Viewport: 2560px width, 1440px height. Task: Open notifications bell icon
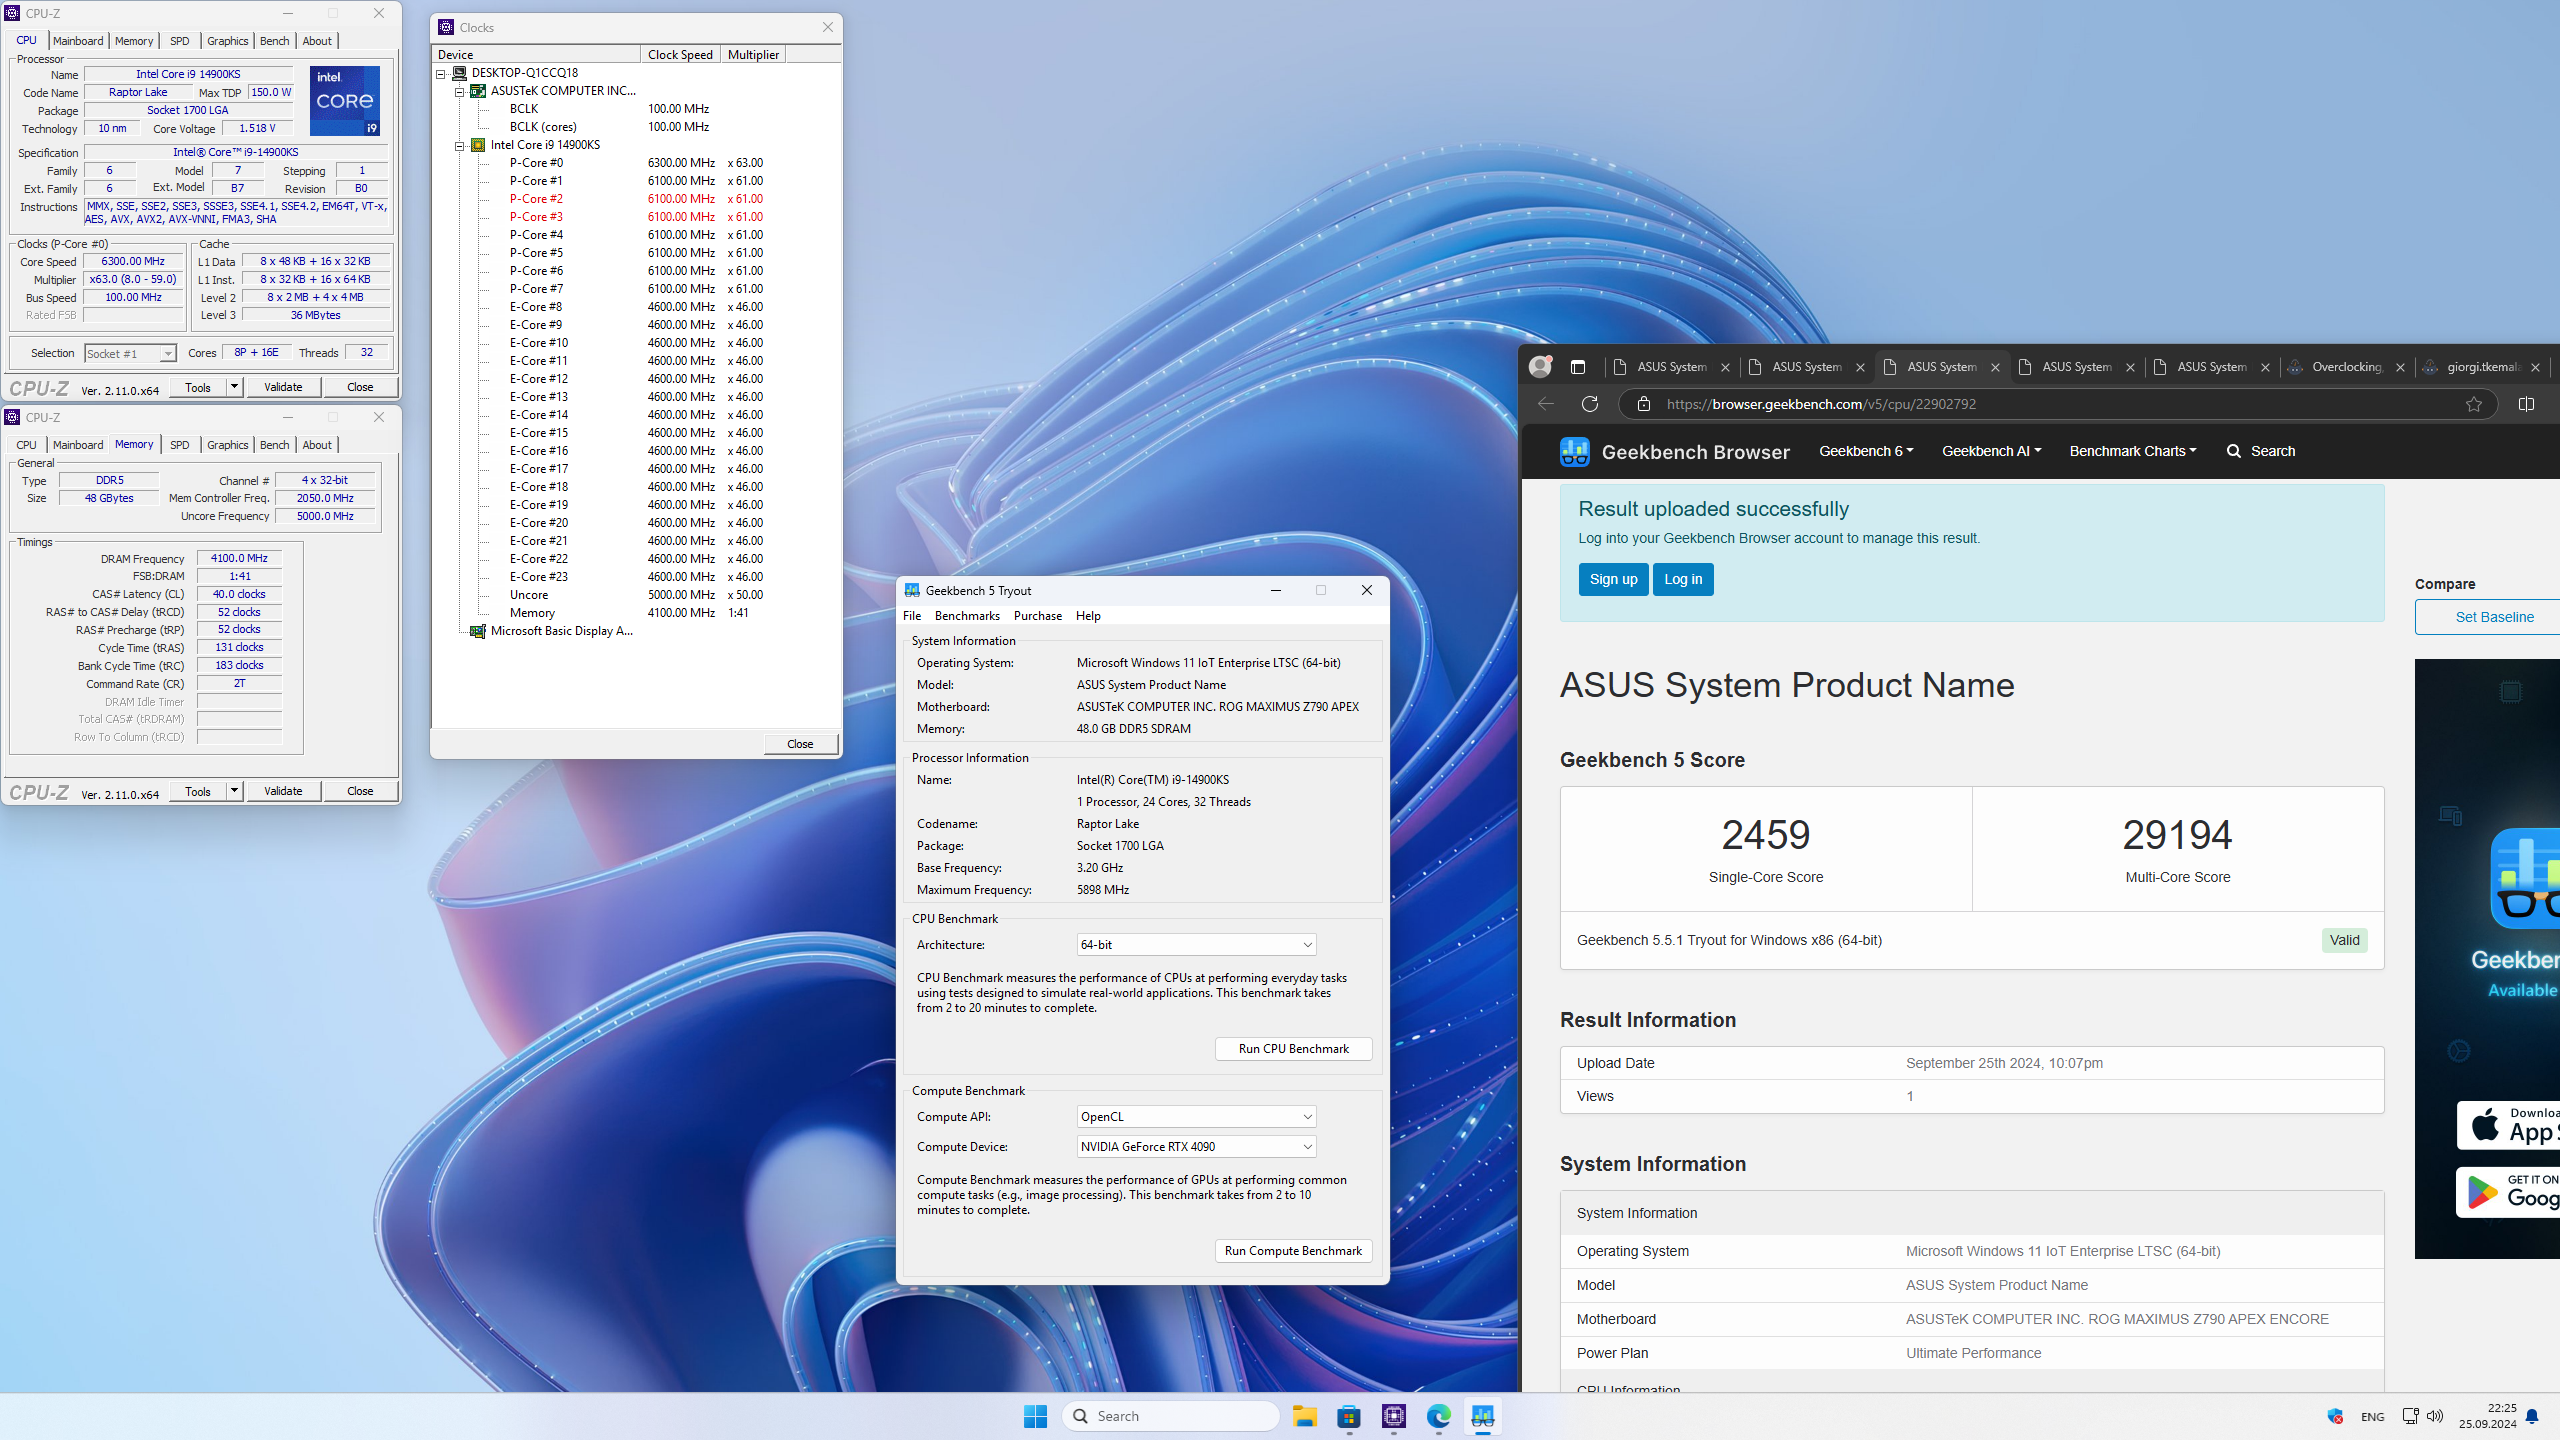click(2532, 1417)
